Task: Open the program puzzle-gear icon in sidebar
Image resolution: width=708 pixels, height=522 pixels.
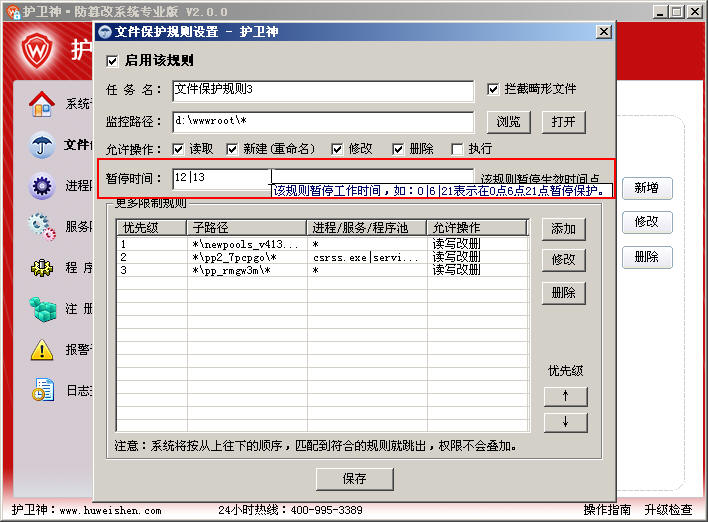Action: point(42,268)
